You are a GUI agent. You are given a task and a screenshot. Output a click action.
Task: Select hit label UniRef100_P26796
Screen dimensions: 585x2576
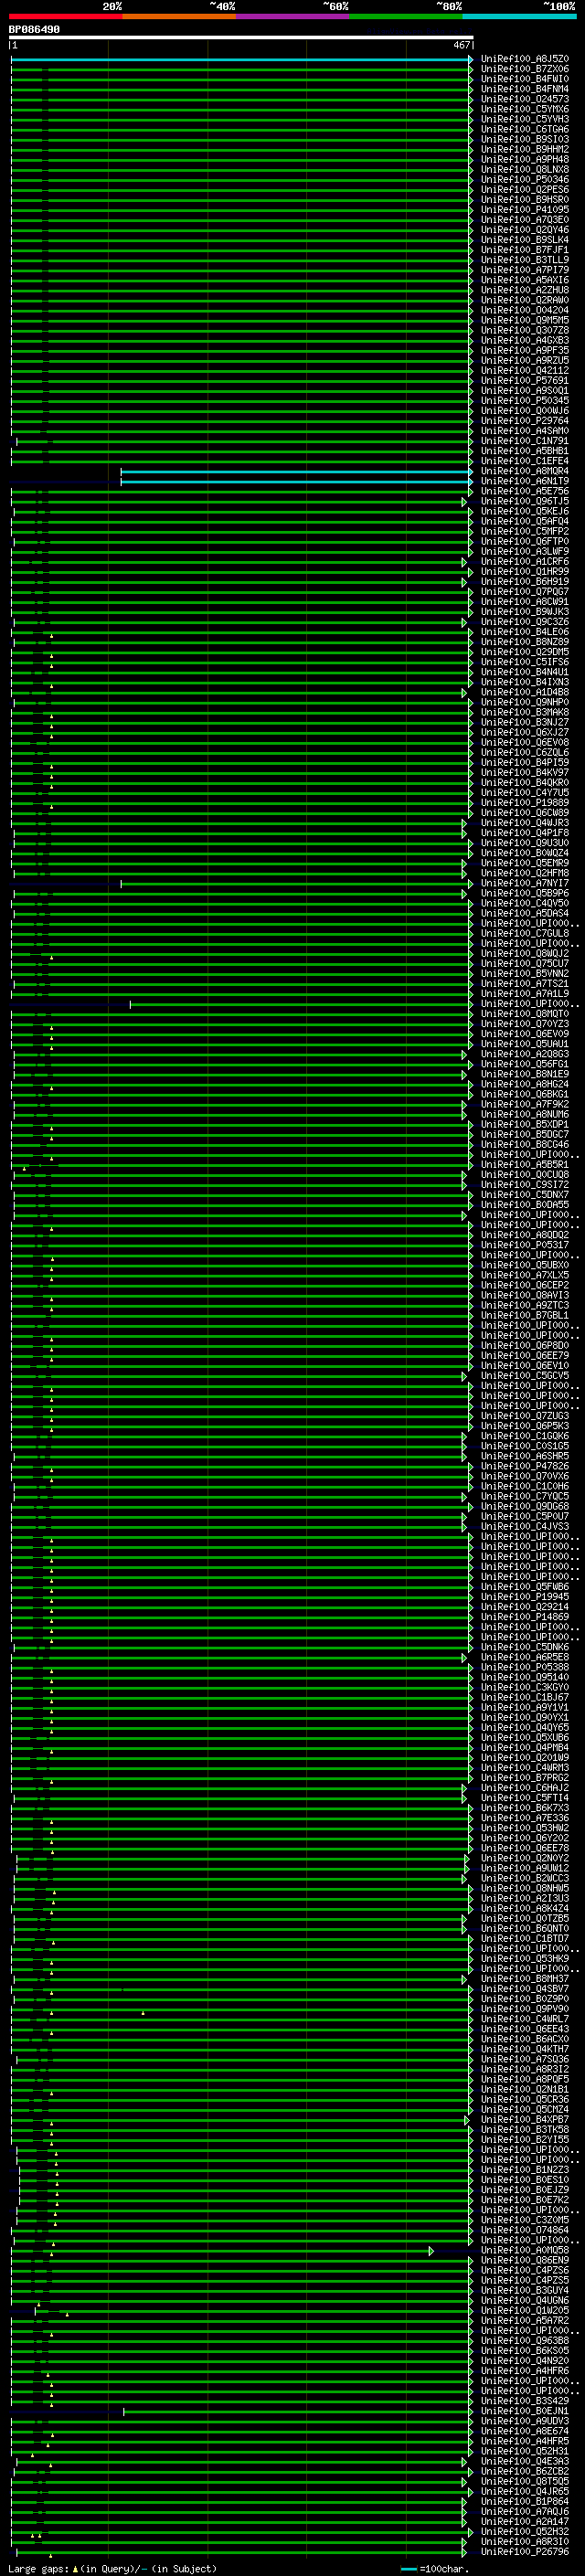tap(525, 2551)
